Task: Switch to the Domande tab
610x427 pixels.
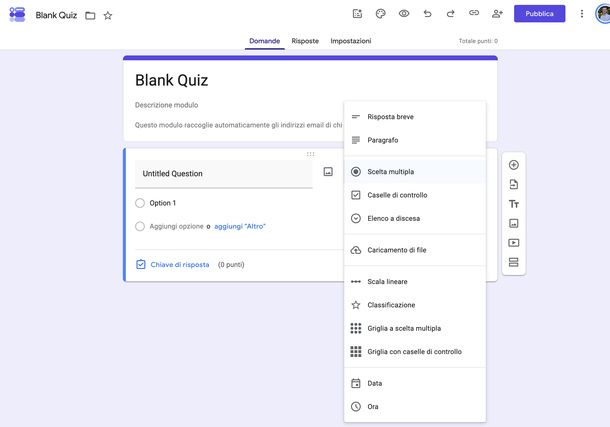Action: pos(265,41)
